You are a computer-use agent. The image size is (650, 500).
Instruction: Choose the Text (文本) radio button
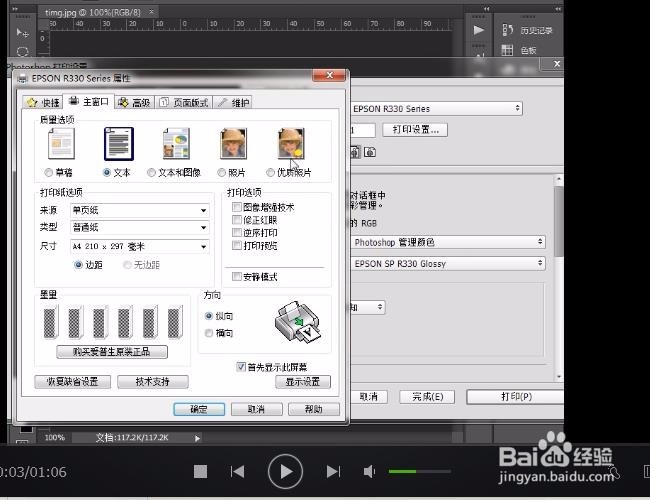(107, 172)
